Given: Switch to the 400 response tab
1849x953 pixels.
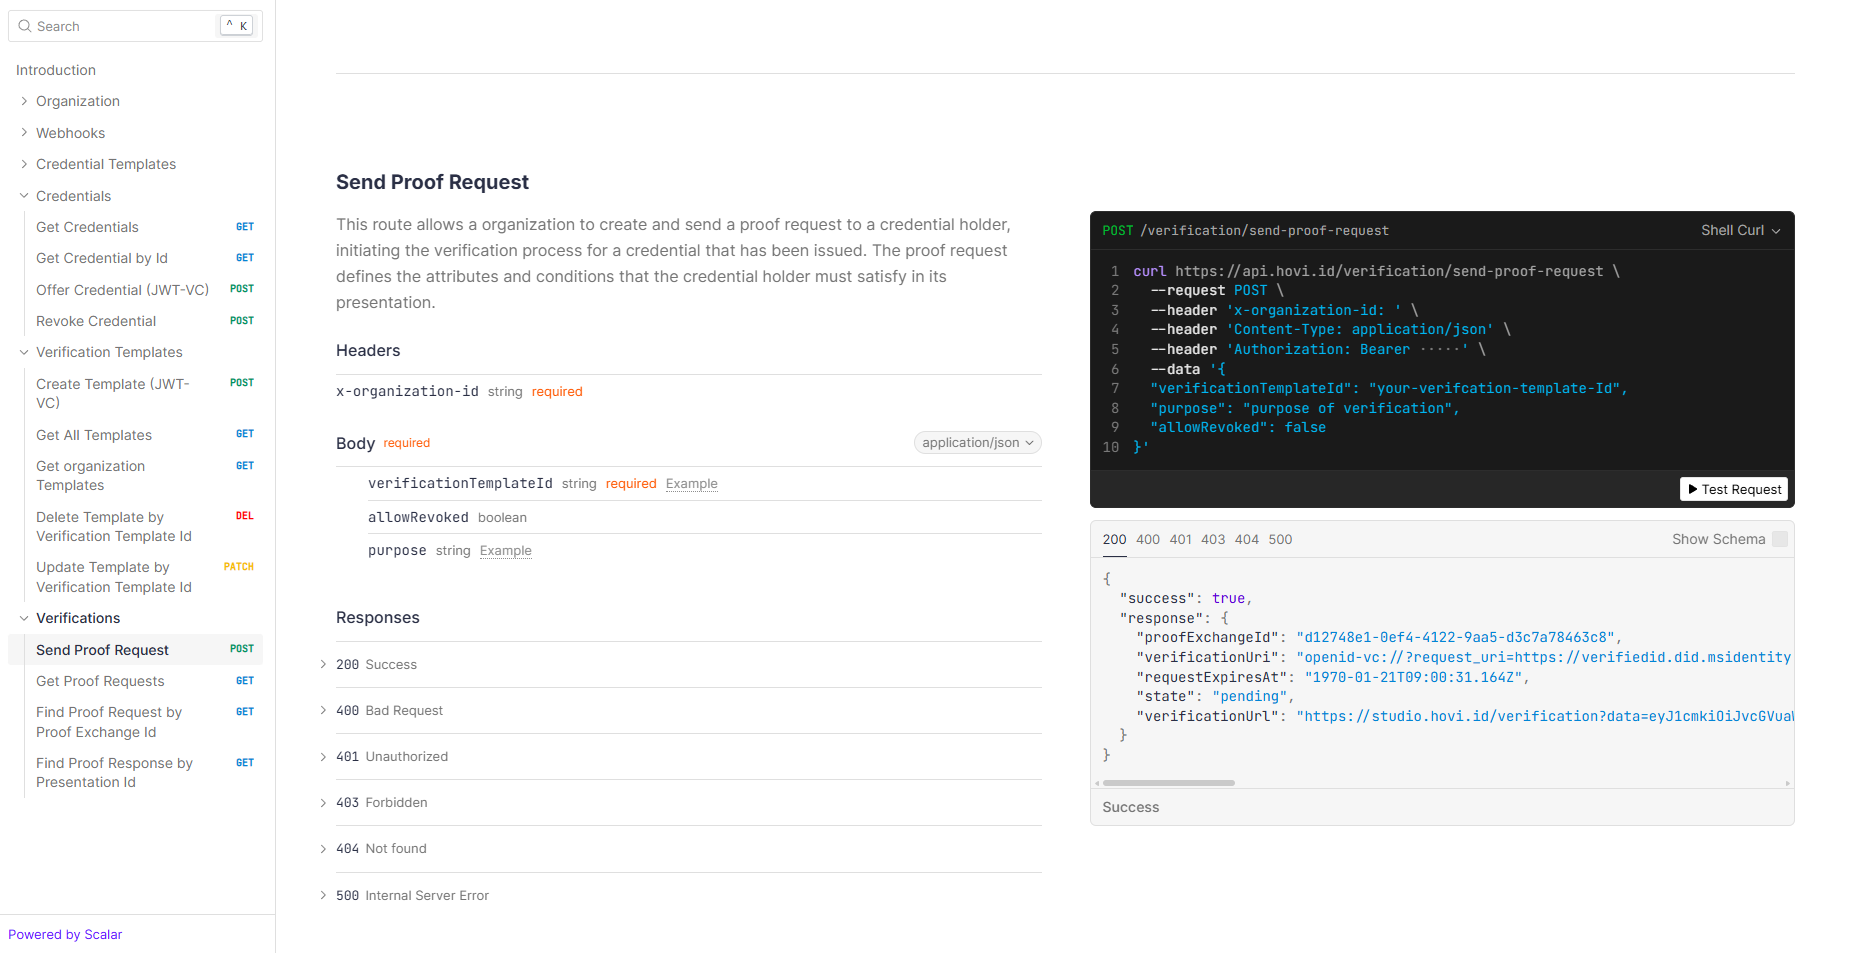Looking at the screenshot, I should [x=1147, y=539].
